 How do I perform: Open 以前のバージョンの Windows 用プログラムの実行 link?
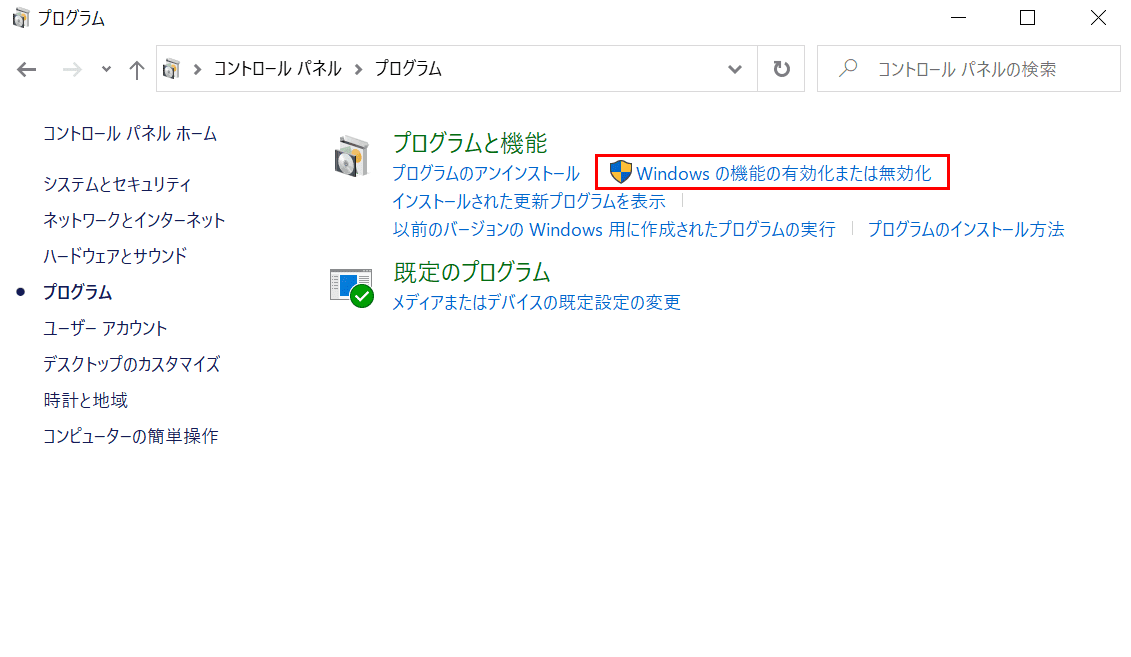pyautogui.click(x=614, y=229)
